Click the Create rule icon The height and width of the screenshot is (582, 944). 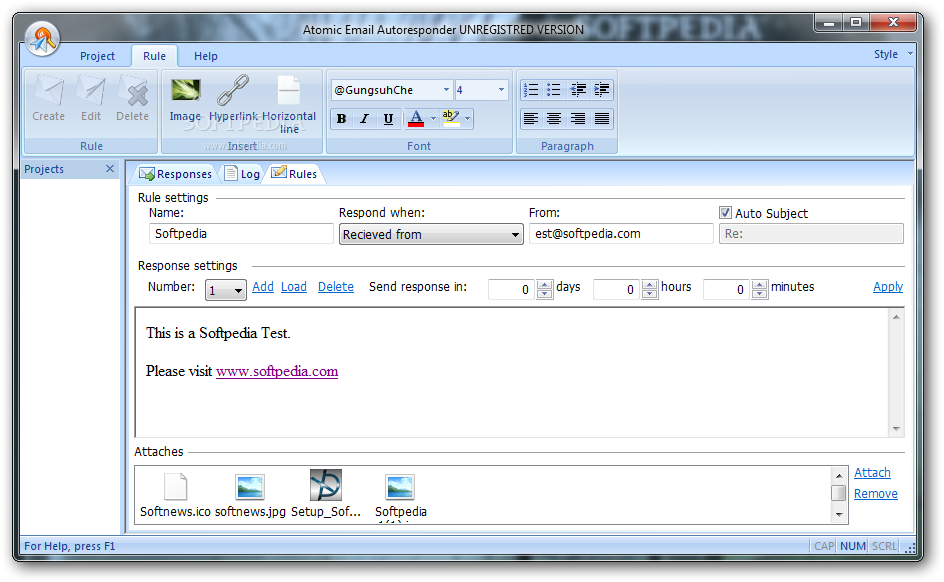pos(48,98)
